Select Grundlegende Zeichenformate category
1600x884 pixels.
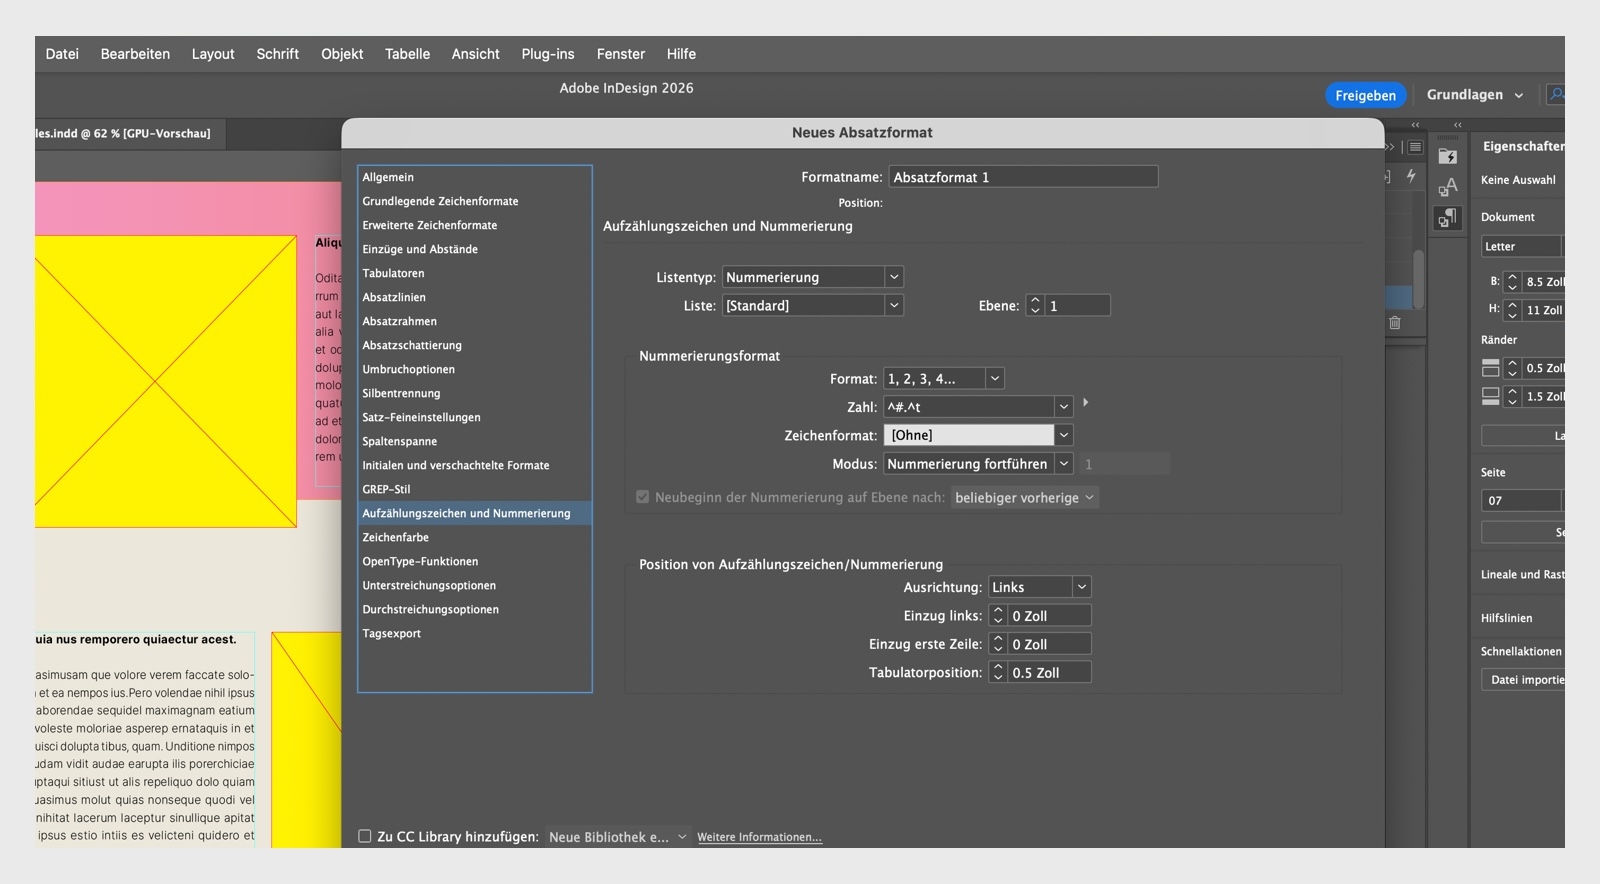(x=474, y=201)
